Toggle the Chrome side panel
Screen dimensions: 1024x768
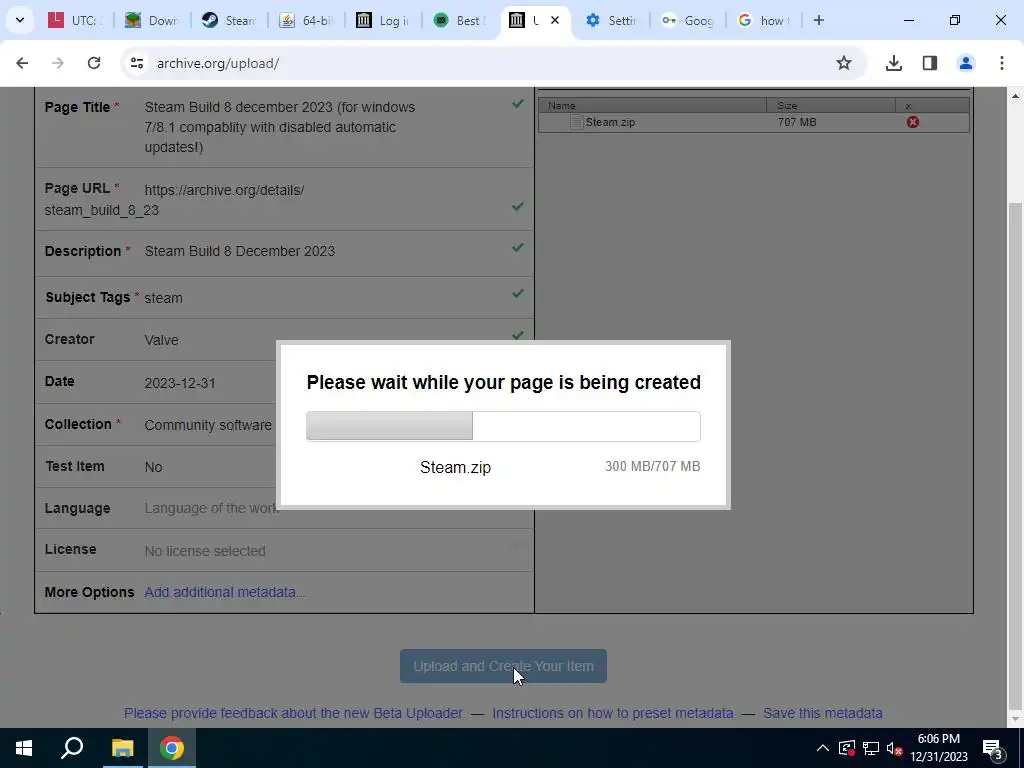929,63
